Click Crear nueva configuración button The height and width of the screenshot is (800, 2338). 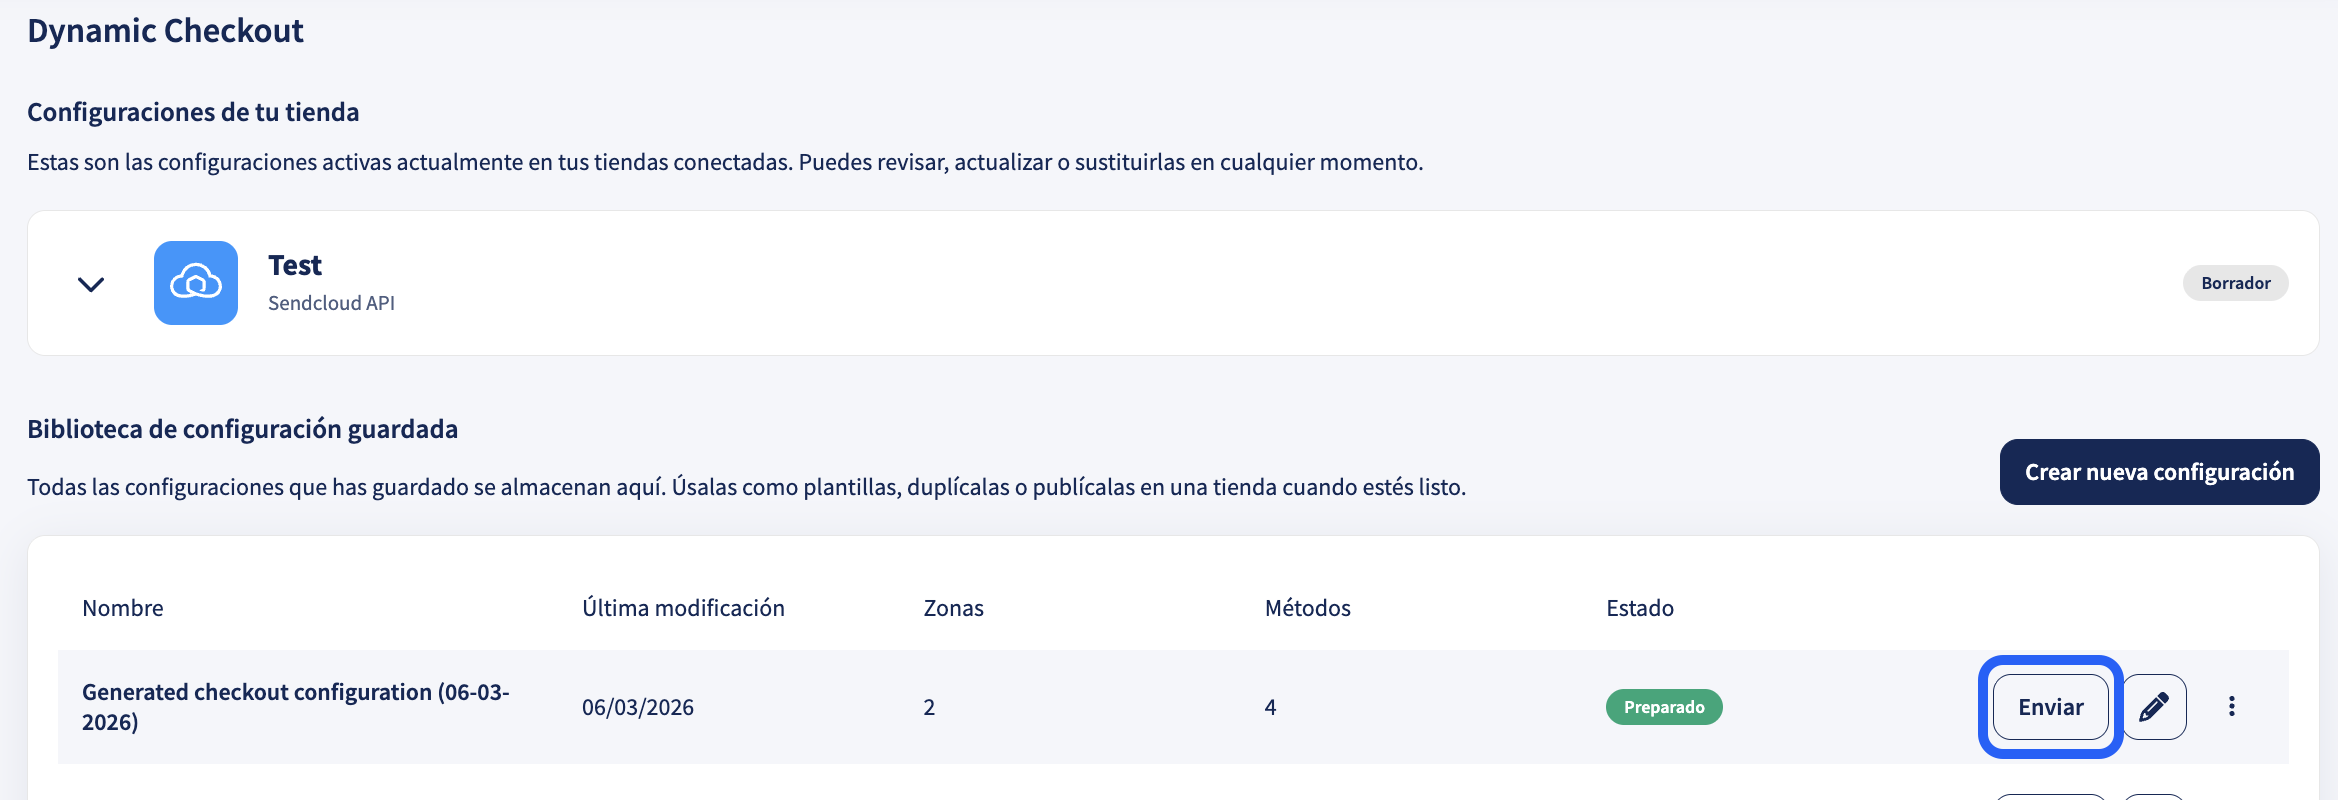[x=2159, y=472]
